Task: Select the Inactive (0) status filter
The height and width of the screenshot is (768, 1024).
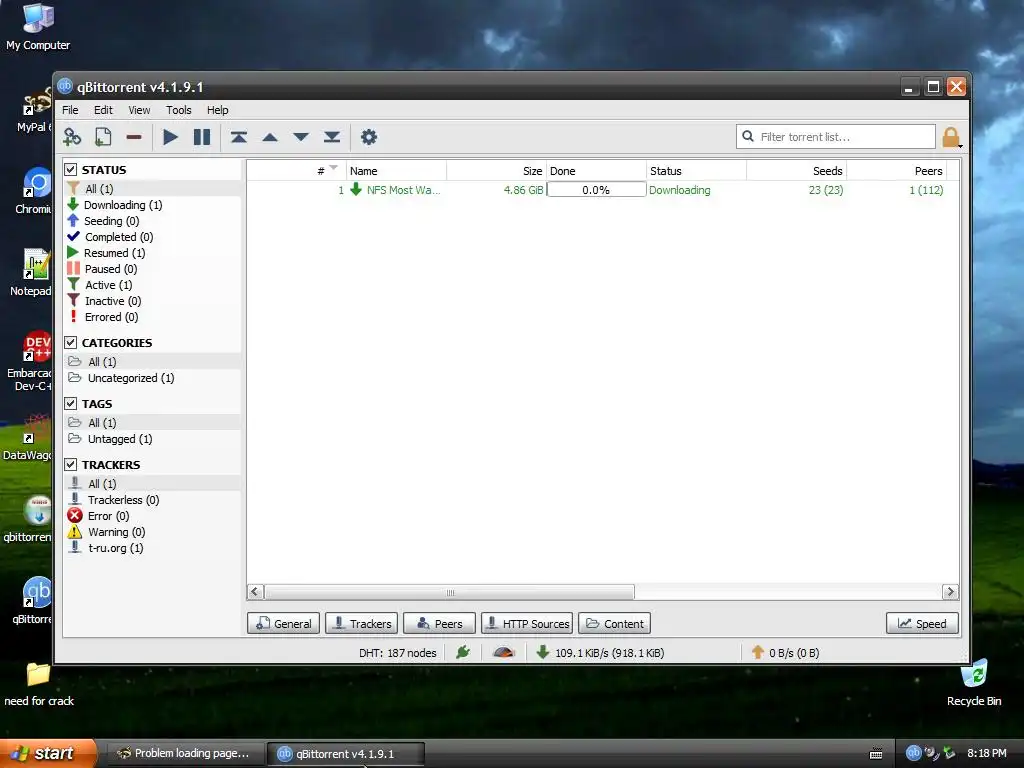Action: (x=112, y=301)
